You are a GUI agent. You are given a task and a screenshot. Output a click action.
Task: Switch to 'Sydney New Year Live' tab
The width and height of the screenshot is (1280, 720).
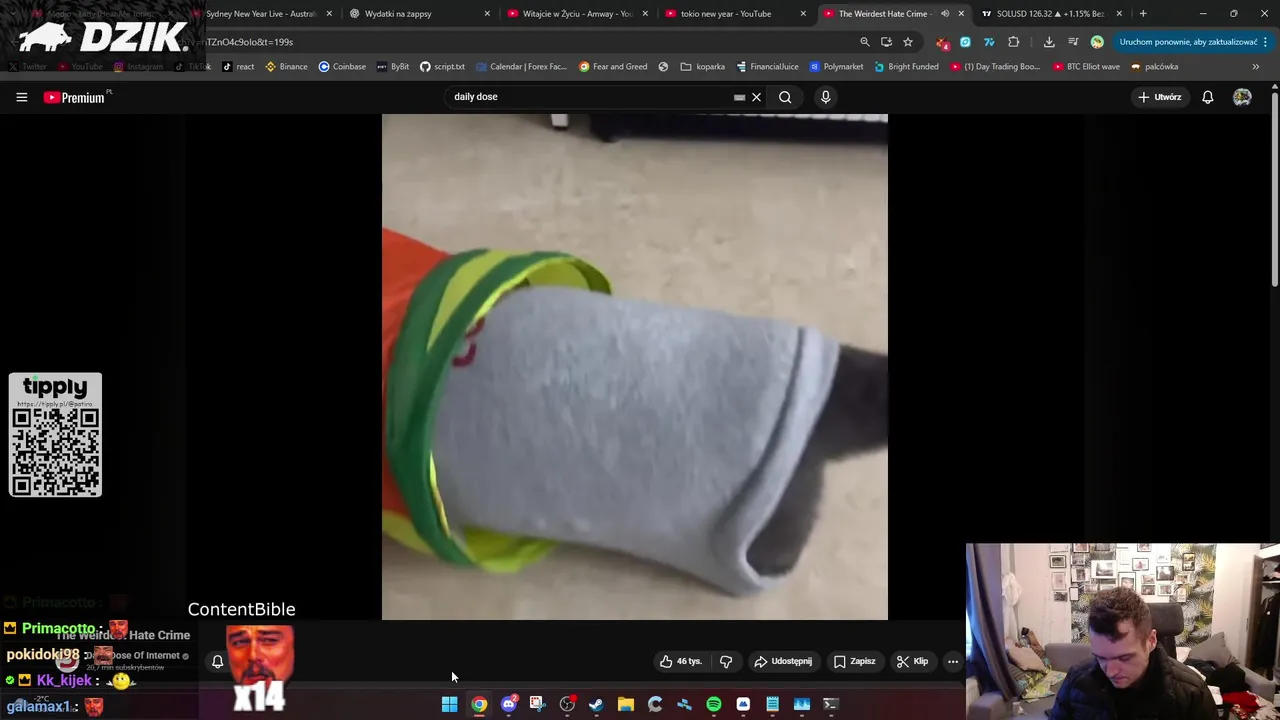pyautogui.click(x=263, y=14)
